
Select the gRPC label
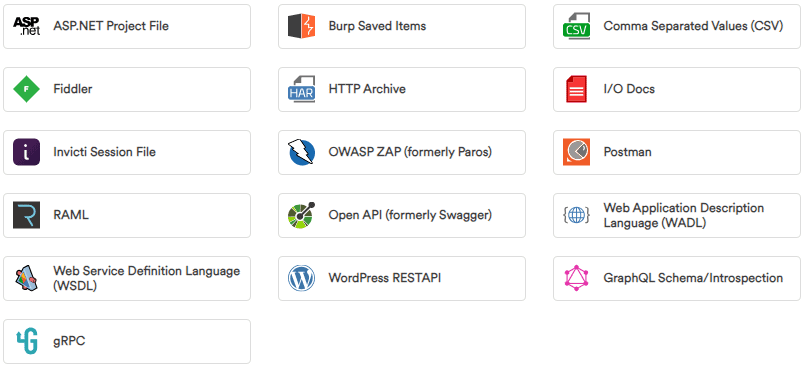point(69,341)
